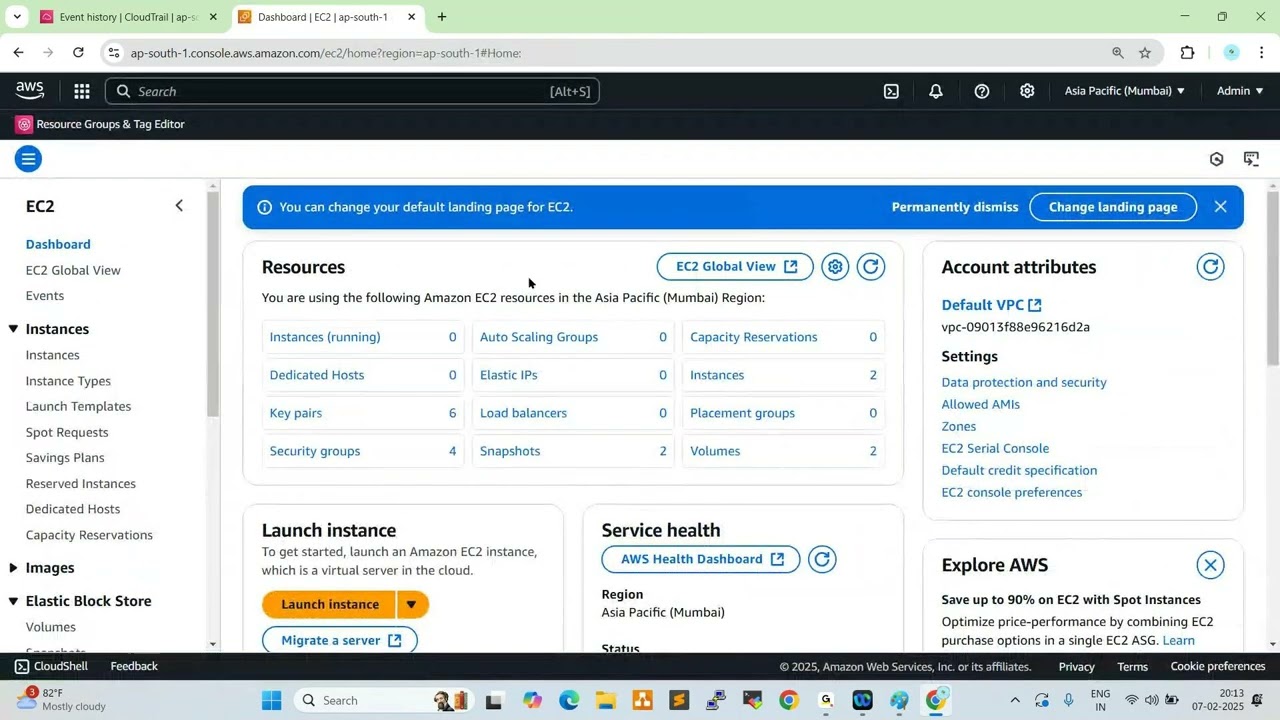Open CloudShell icon in top navigation bar

[x=891, y=91]
